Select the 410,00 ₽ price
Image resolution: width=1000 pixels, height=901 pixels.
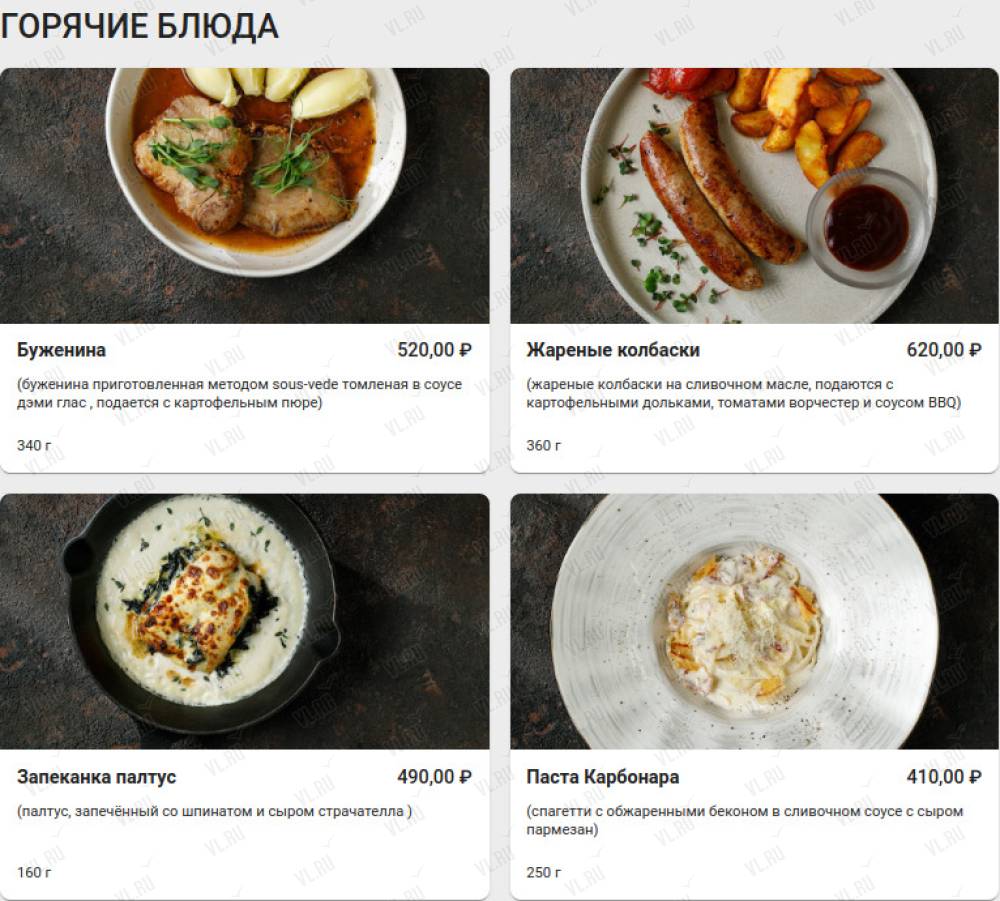[x=944, y=777]
